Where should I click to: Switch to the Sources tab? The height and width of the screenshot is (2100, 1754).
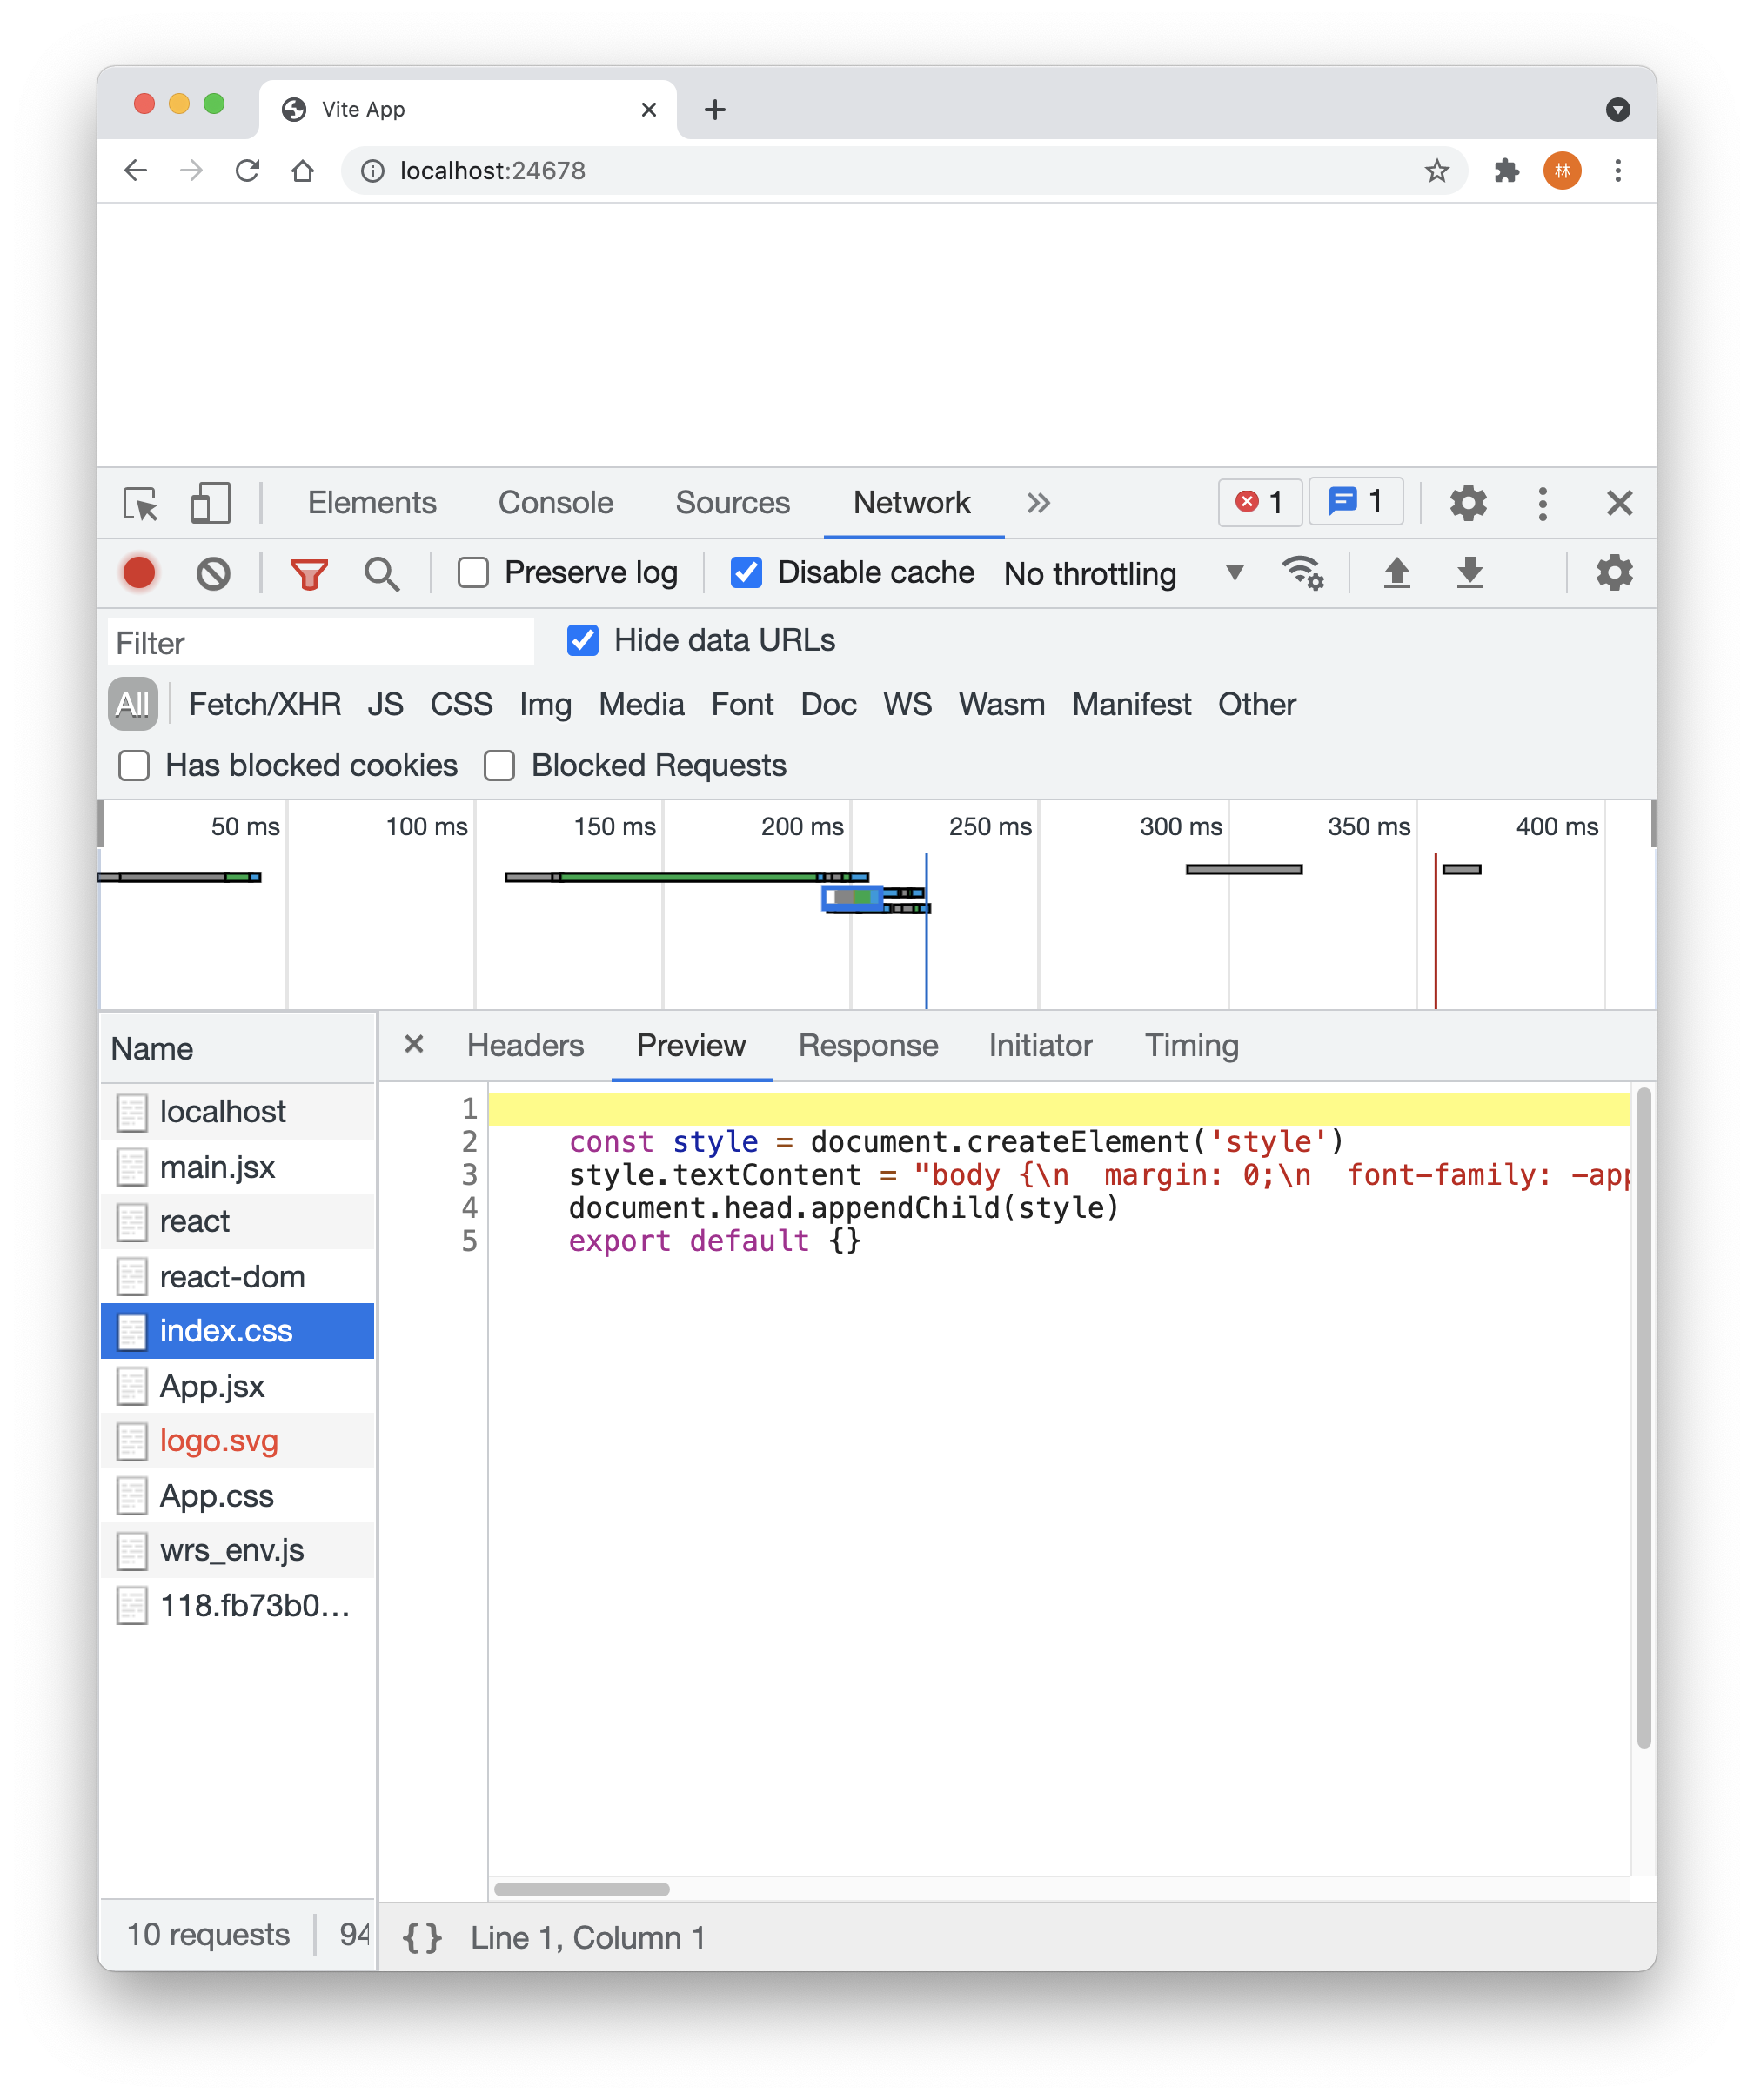pyautogui.click(x=733, y=502)
